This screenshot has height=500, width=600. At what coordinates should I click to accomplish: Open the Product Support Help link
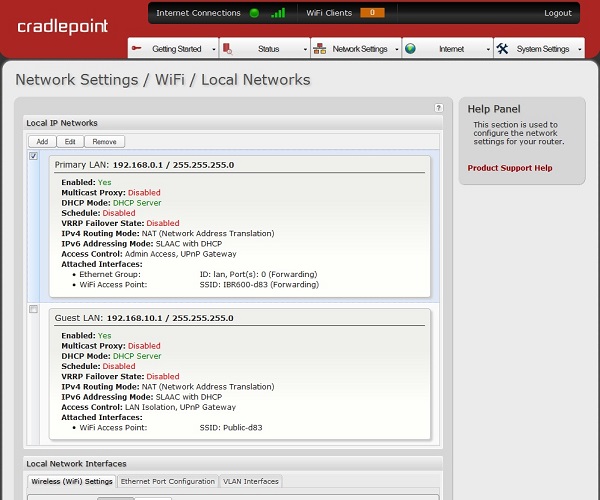tap(509, 168)
